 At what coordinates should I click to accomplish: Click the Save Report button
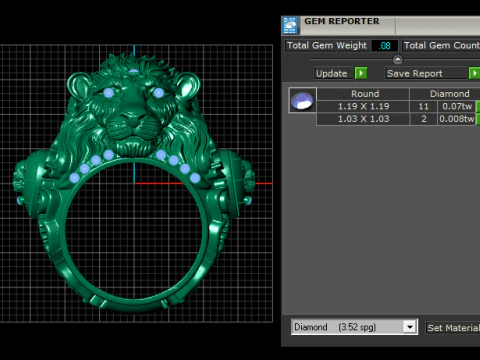point(426,73)
